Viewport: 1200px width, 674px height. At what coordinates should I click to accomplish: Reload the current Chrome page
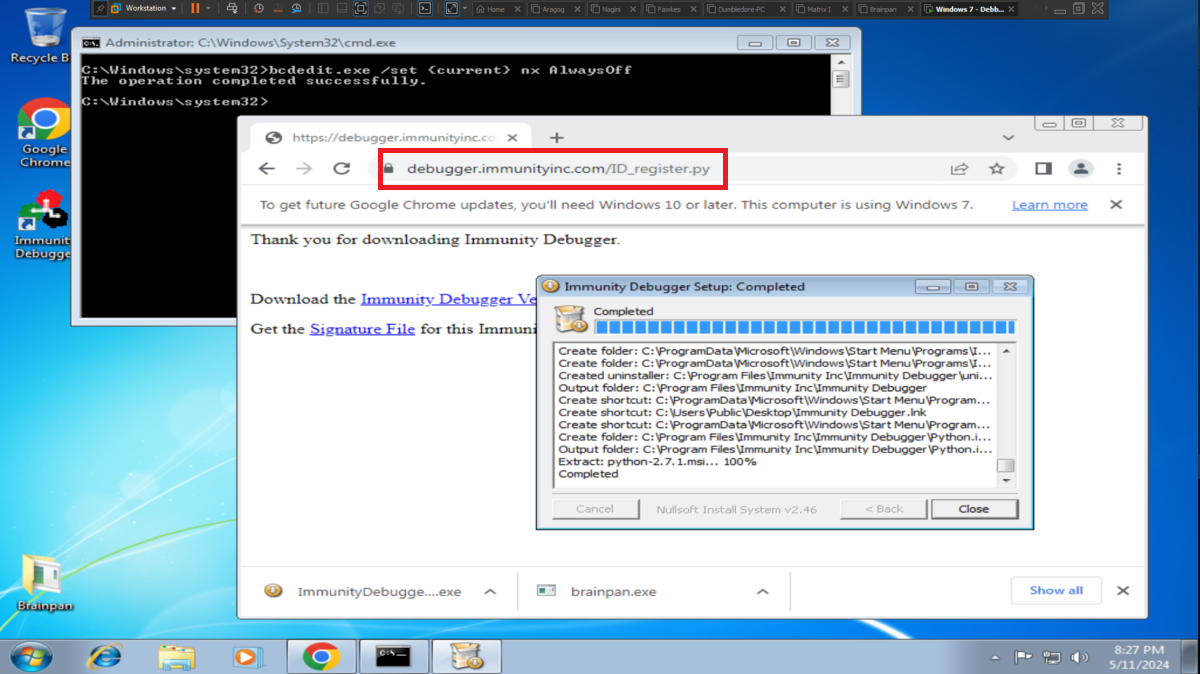coord(342,169)
